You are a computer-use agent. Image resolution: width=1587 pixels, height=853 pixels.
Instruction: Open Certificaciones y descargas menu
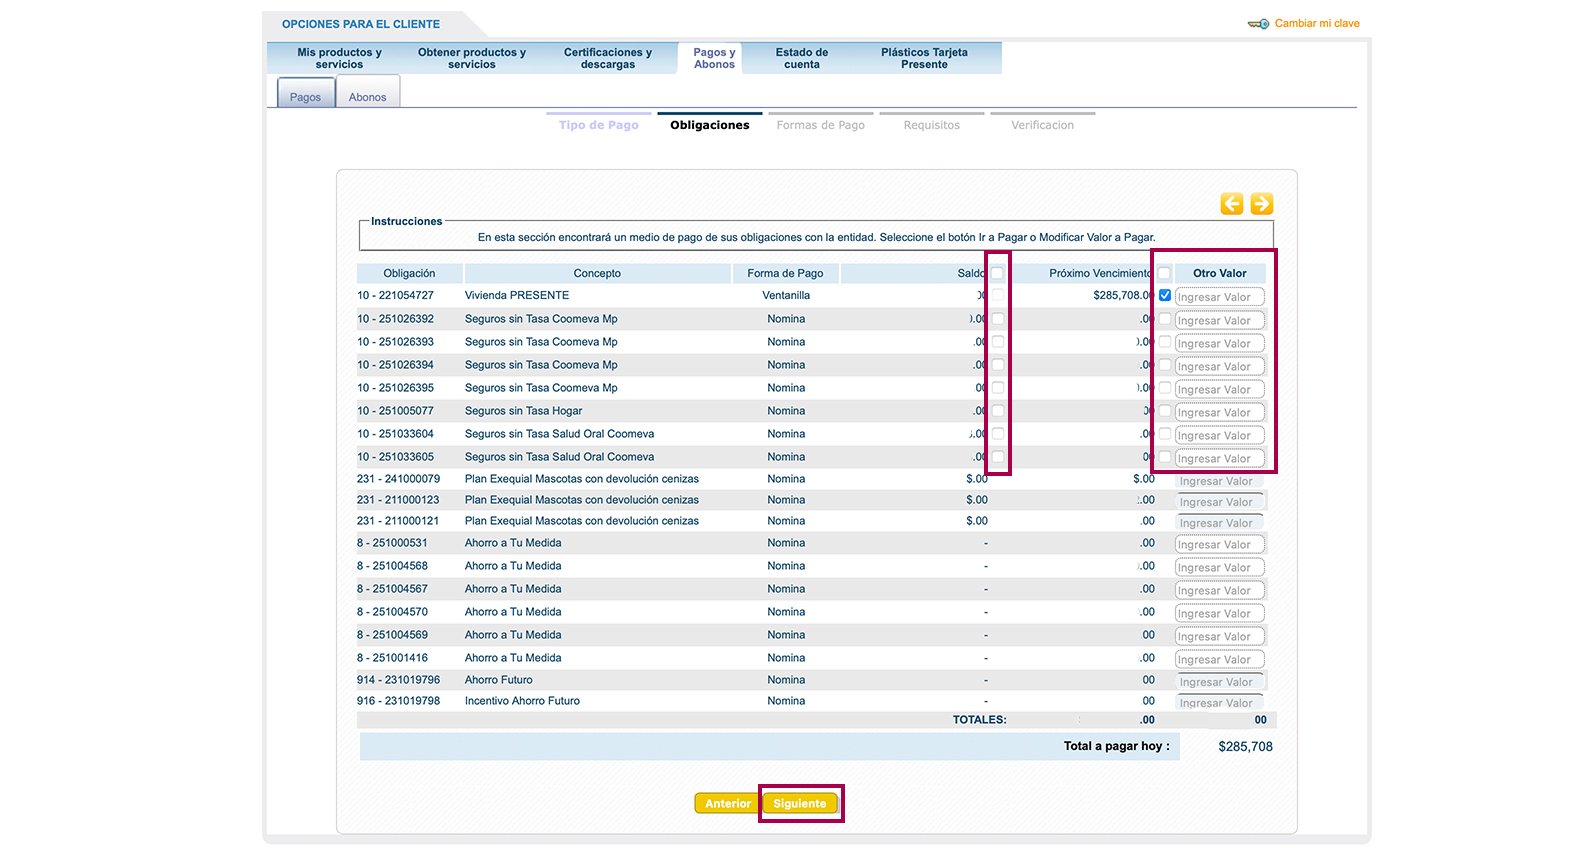point(607,58)
